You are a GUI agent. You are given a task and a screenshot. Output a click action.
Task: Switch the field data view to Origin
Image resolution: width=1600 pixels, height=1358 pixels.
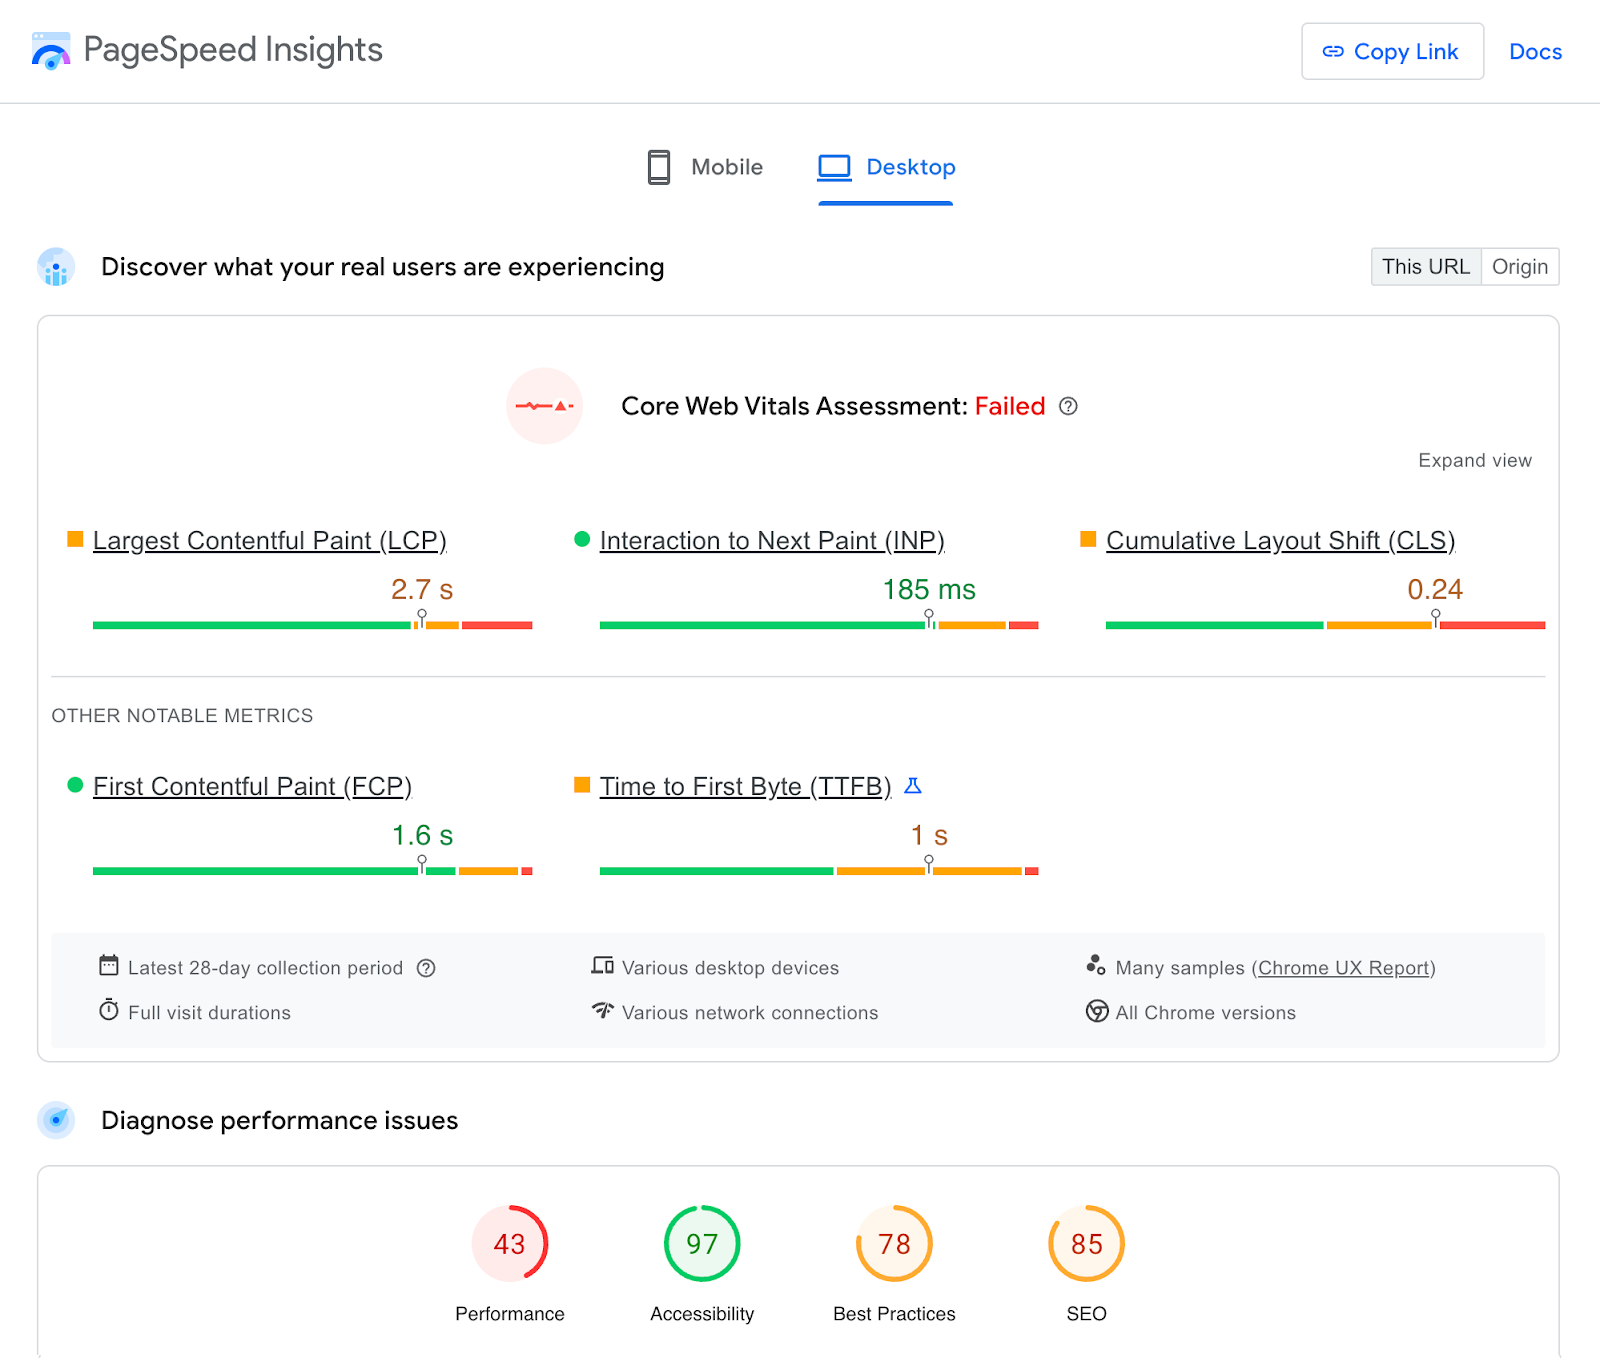point(1519,267)
